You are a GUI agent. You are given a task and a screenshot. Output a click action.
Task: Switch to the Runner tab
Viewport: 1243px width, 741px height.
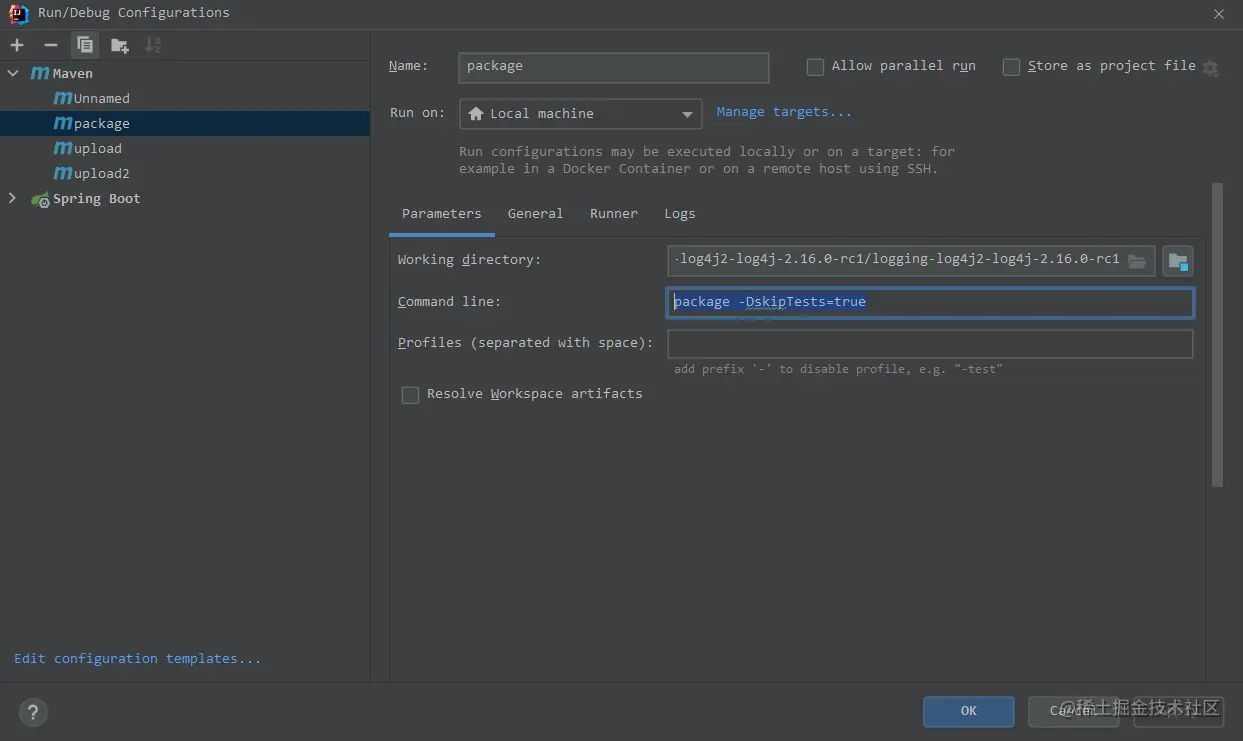614,213
